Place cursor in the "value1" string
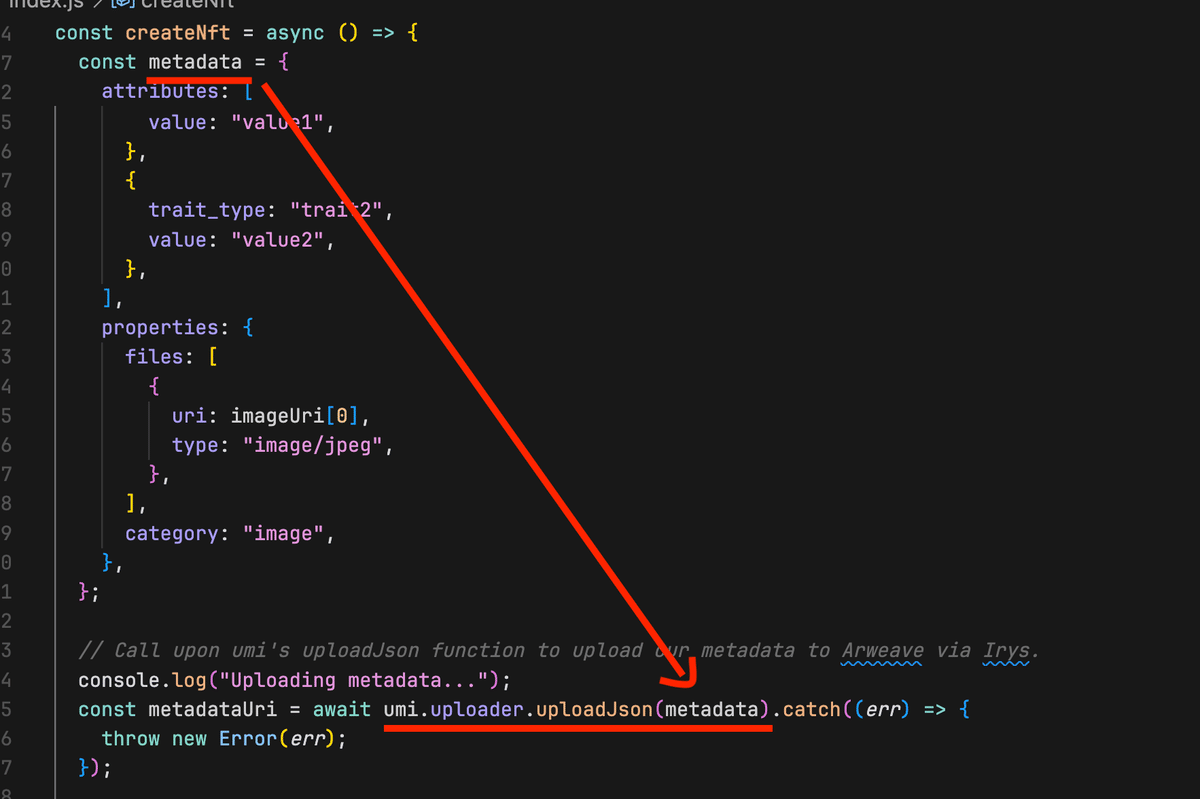1200x799 pixels. point(279,122)
